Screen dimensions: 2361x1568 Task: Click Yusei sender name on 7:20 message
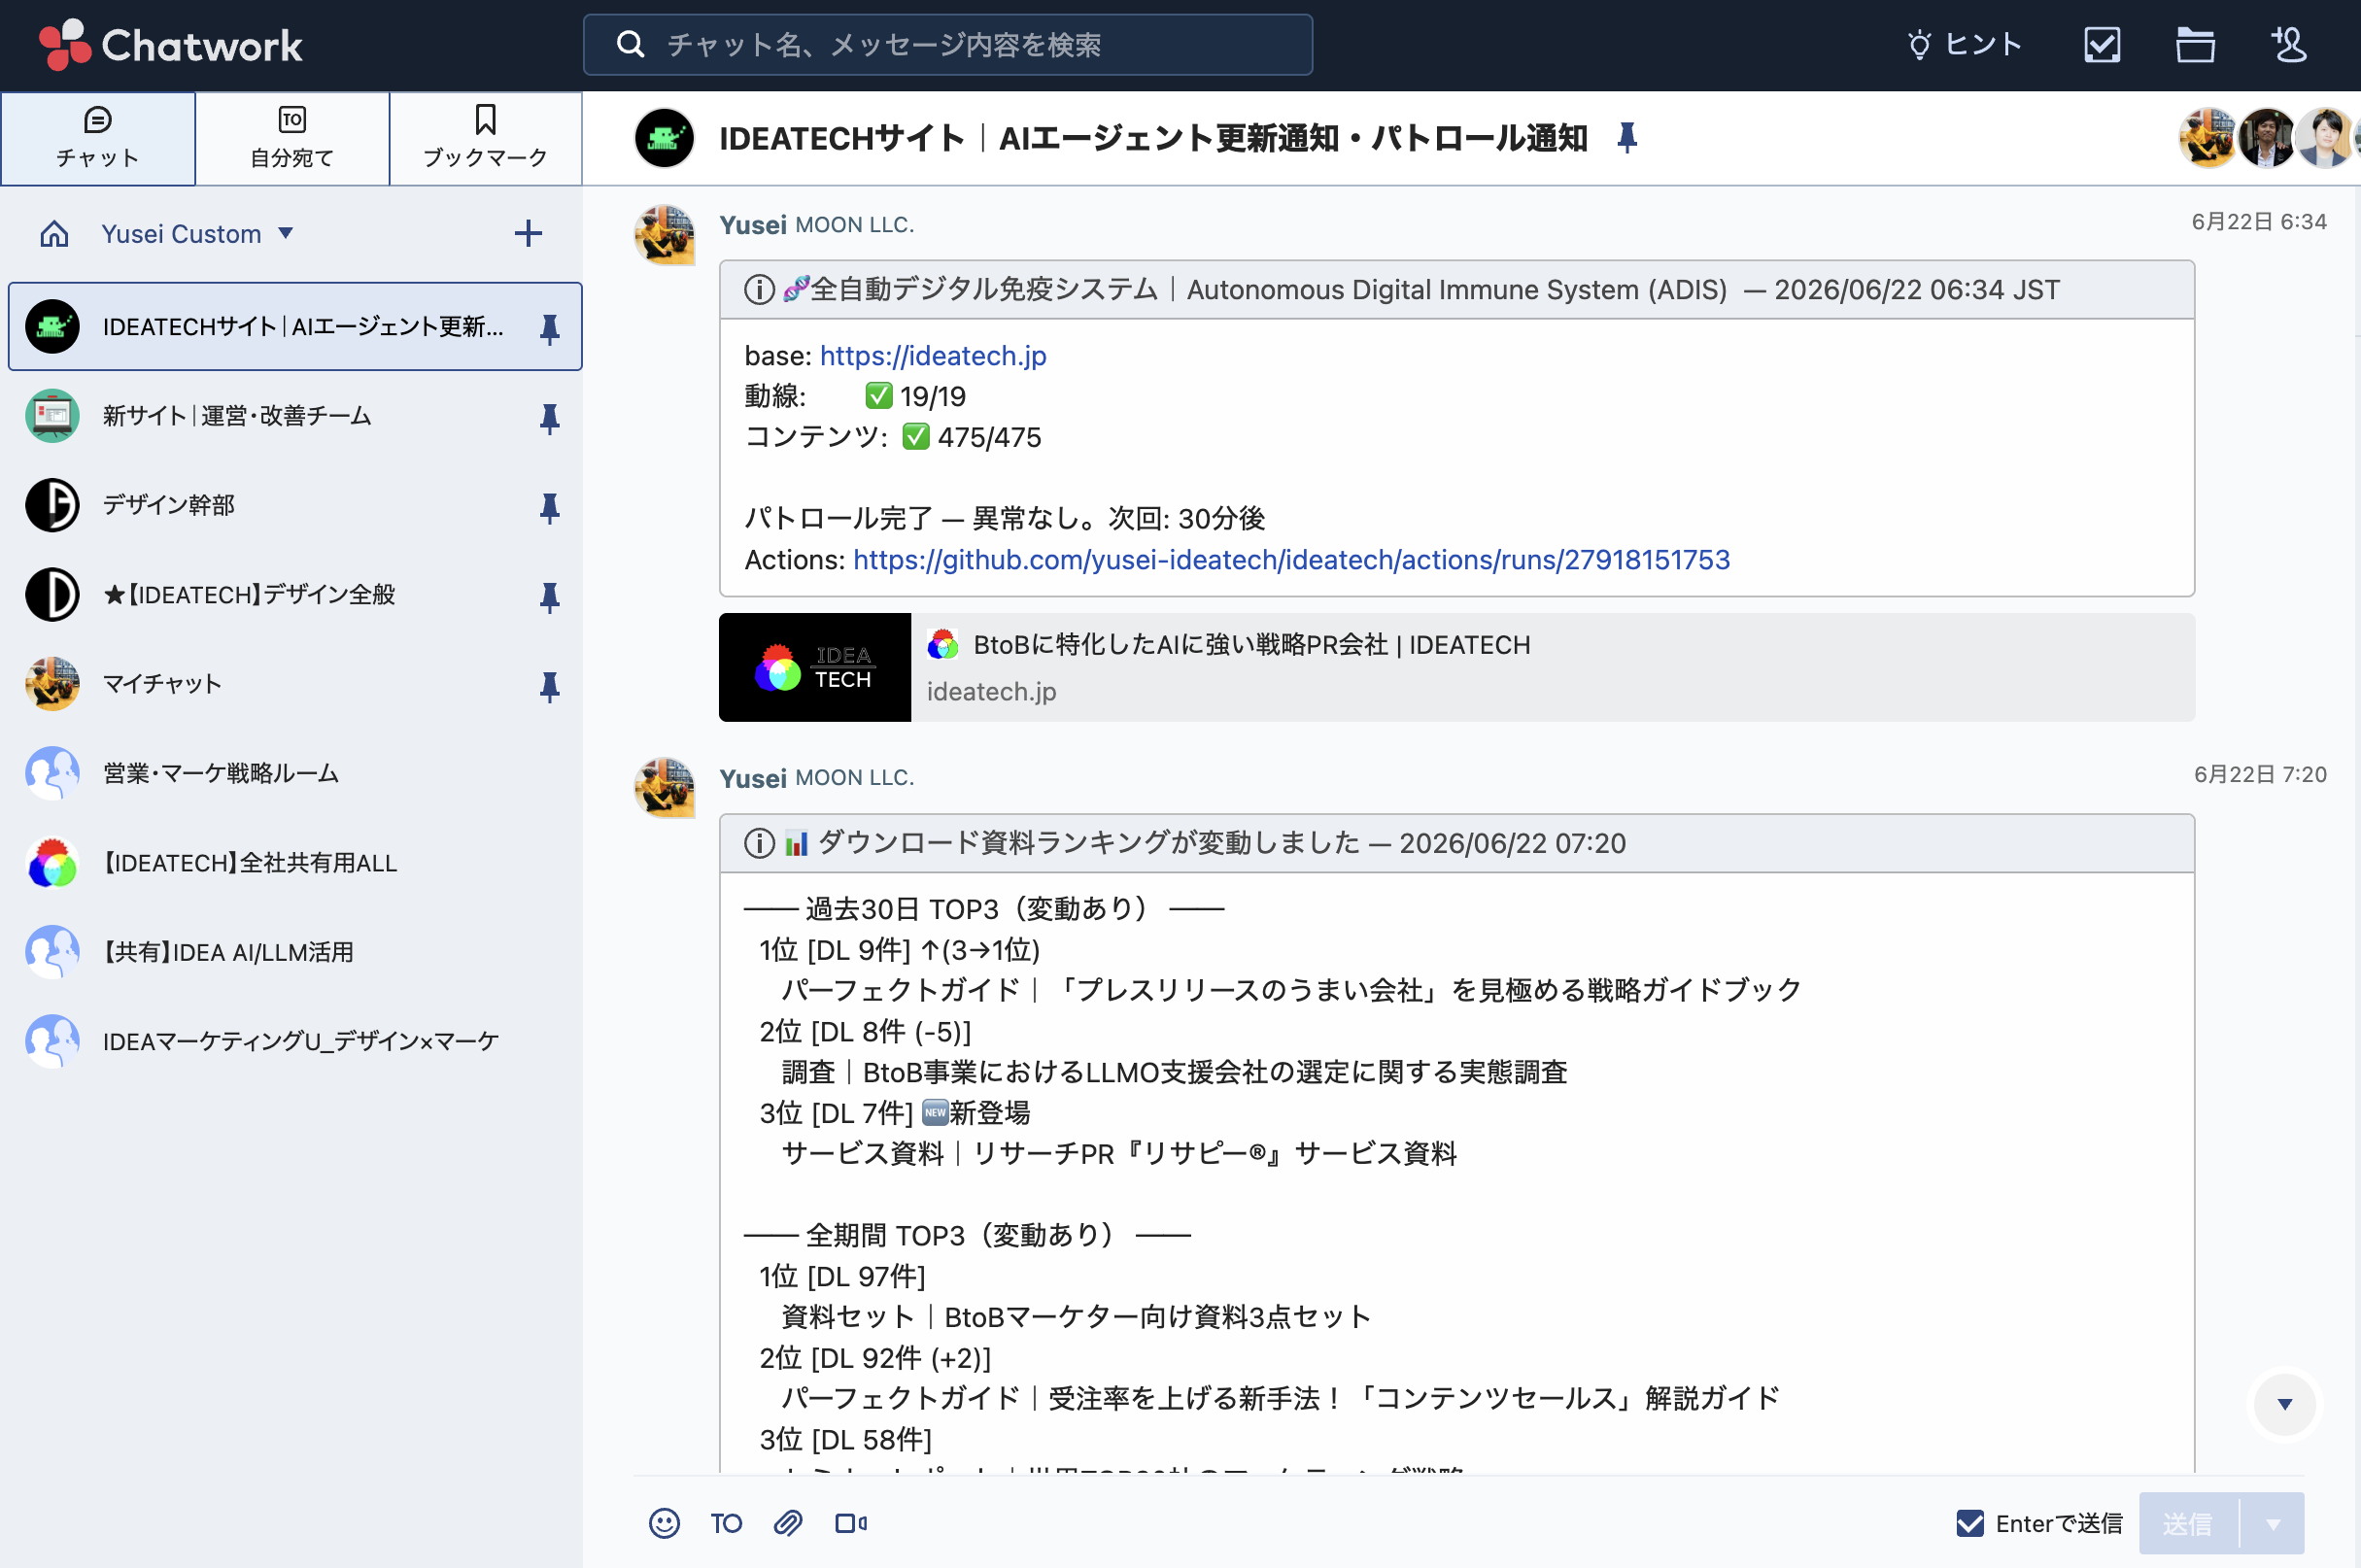click(x=753, y=778)
